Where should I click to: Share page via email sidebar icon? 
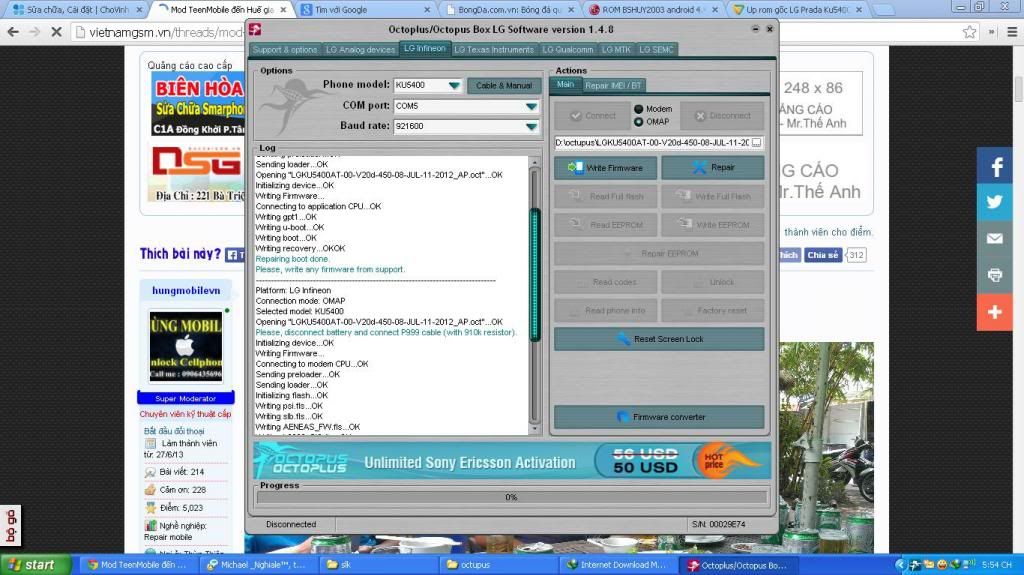coord(995,238)
